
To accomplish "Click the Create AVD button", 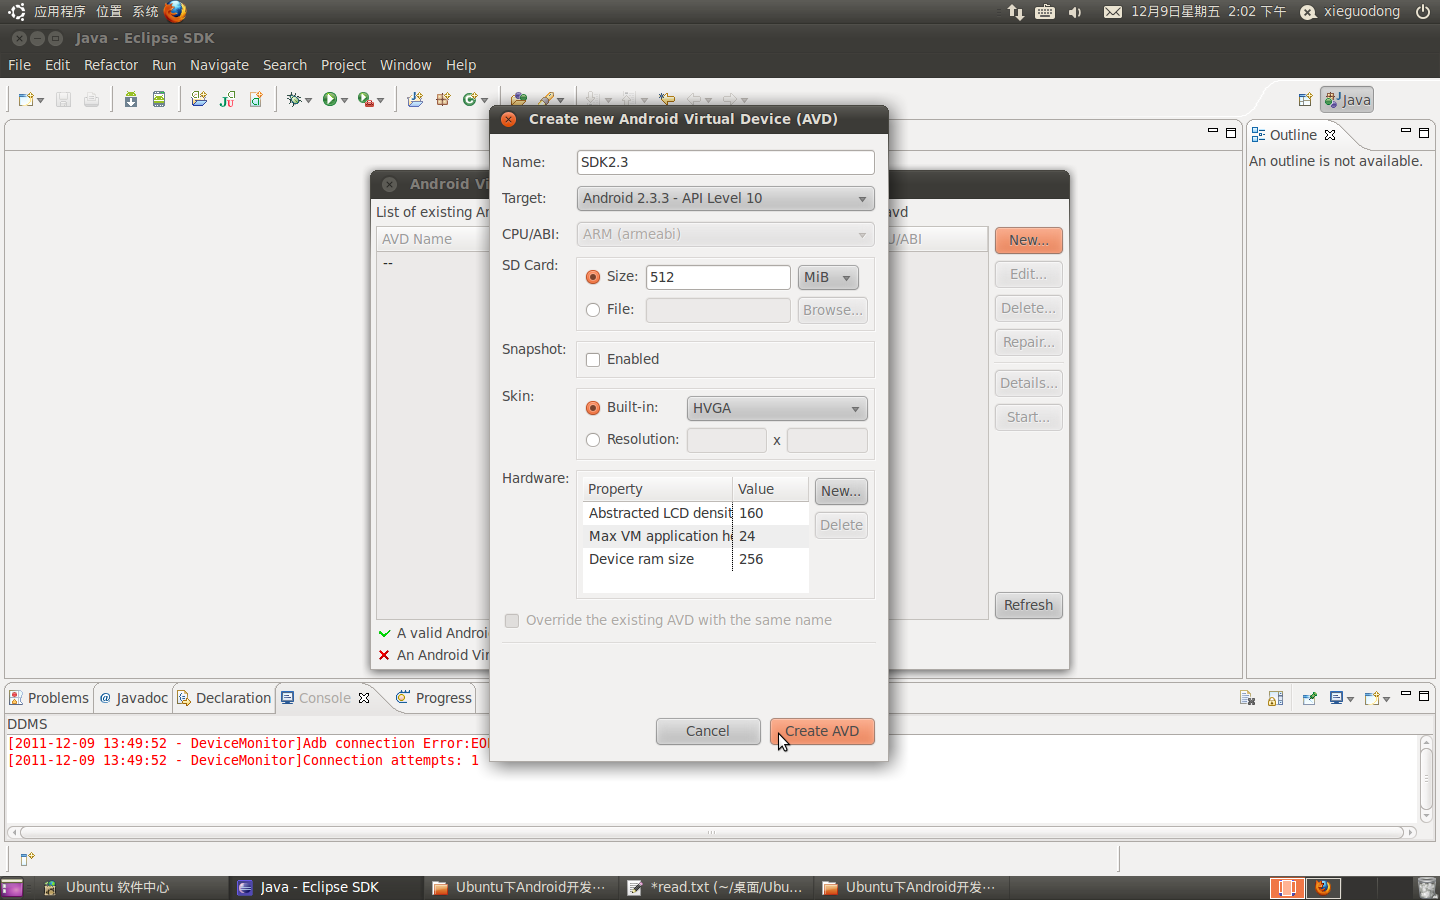I will [x=822, y=731].
